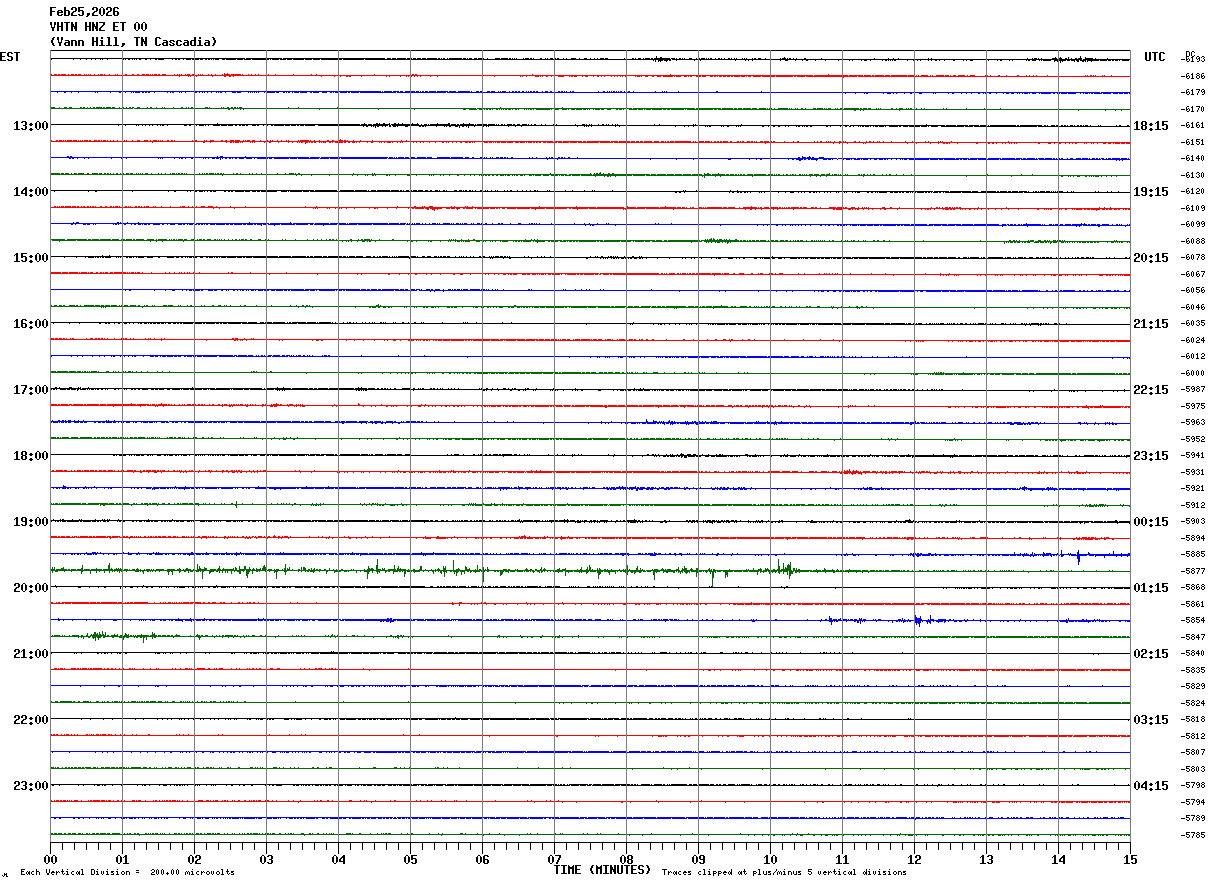Click the 23:15 UTC time label
1210x886 pixels.
1151,456
